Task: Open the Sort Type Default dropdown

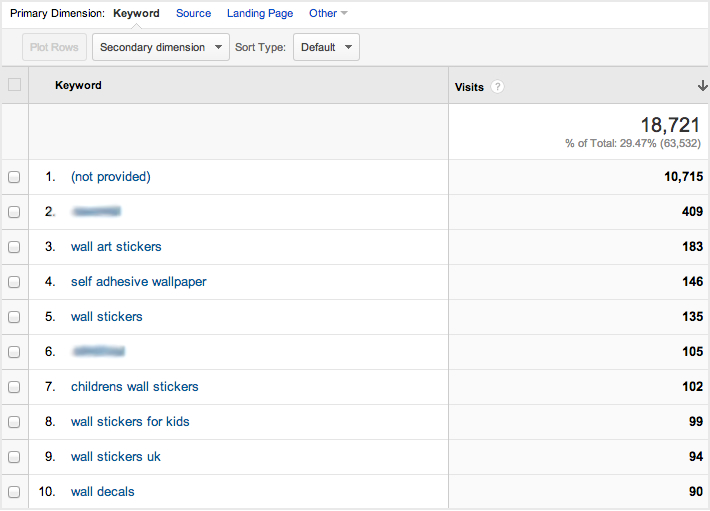Action: click(x=326, y=47)
